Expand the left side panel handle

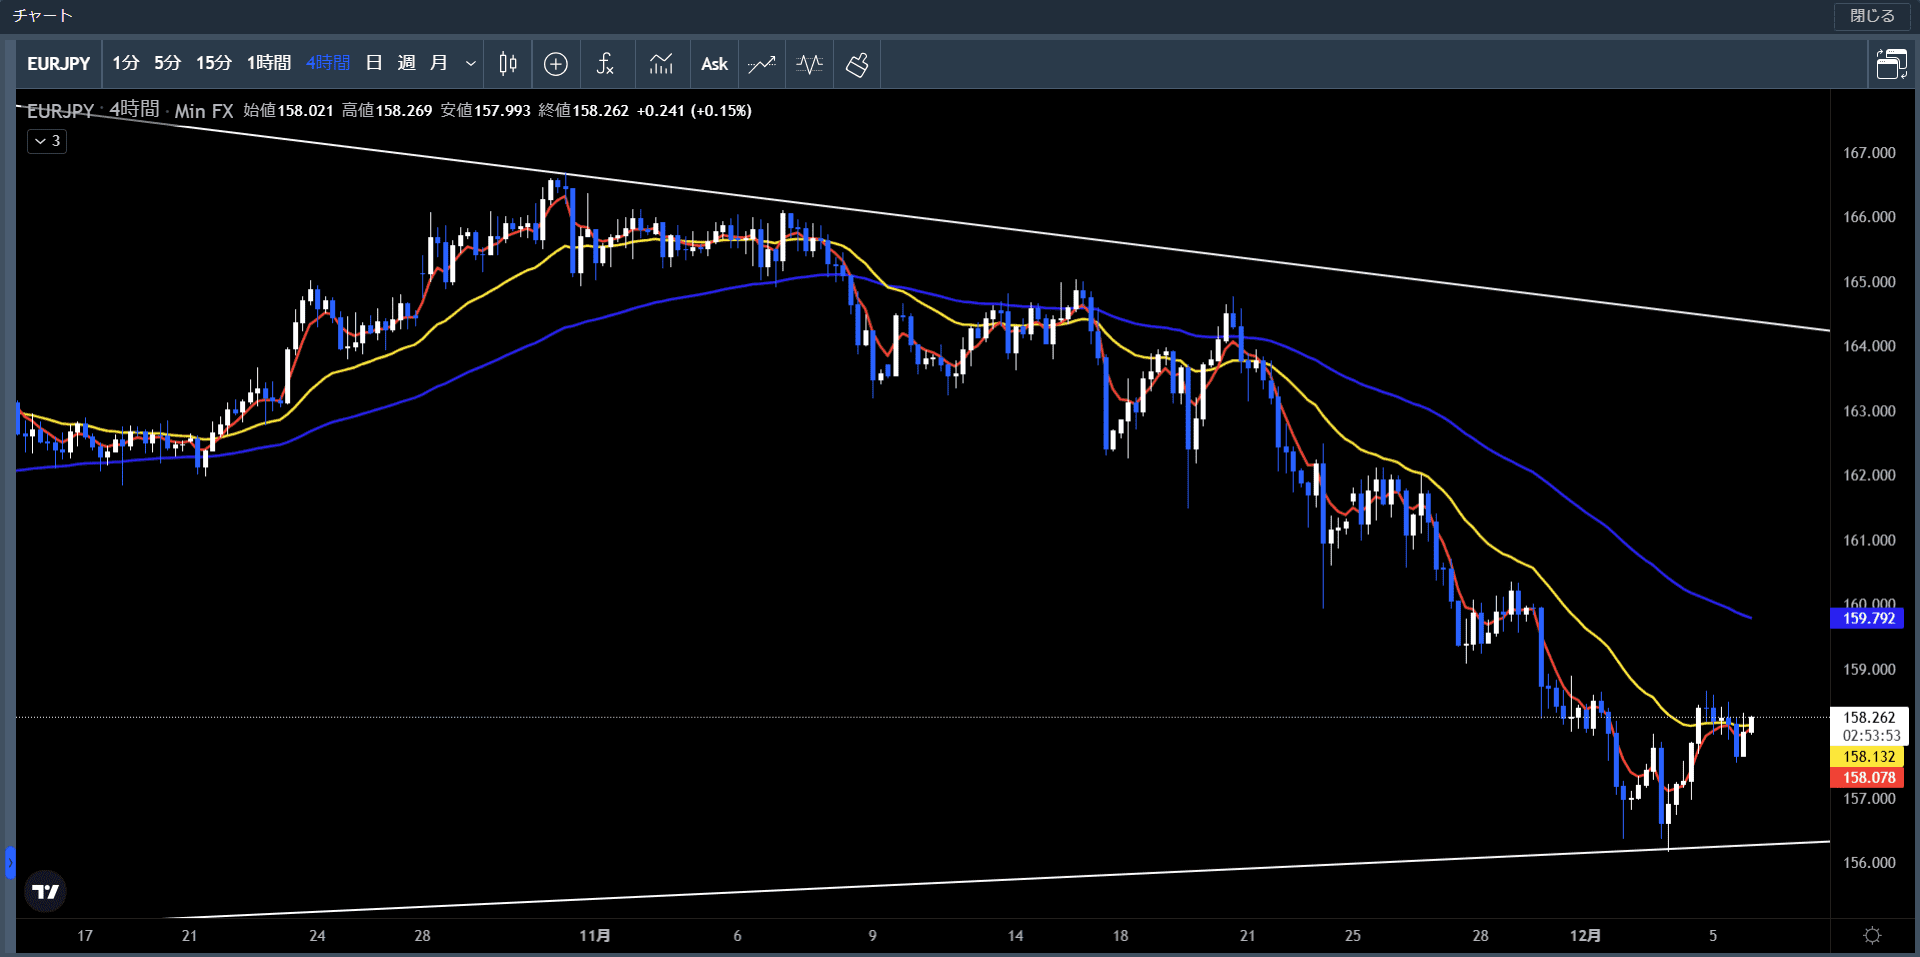click(10, 862)
